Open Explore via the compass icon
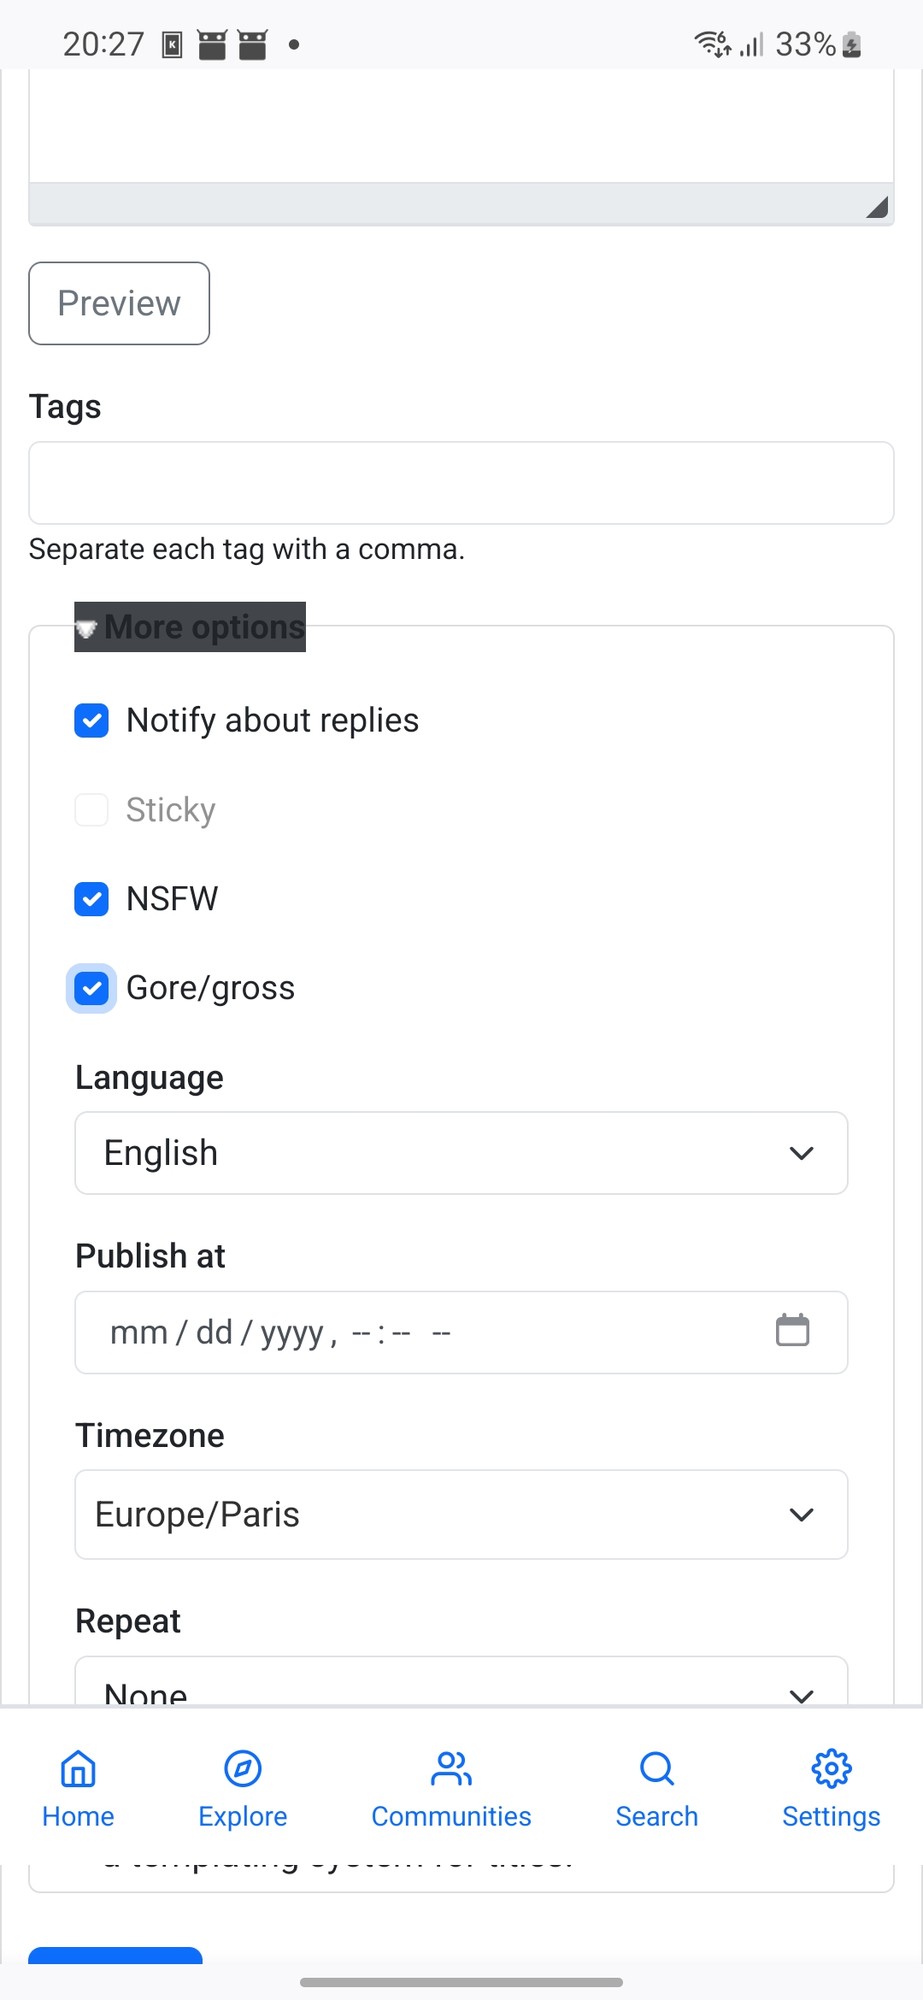 (x=243, y=1770)
